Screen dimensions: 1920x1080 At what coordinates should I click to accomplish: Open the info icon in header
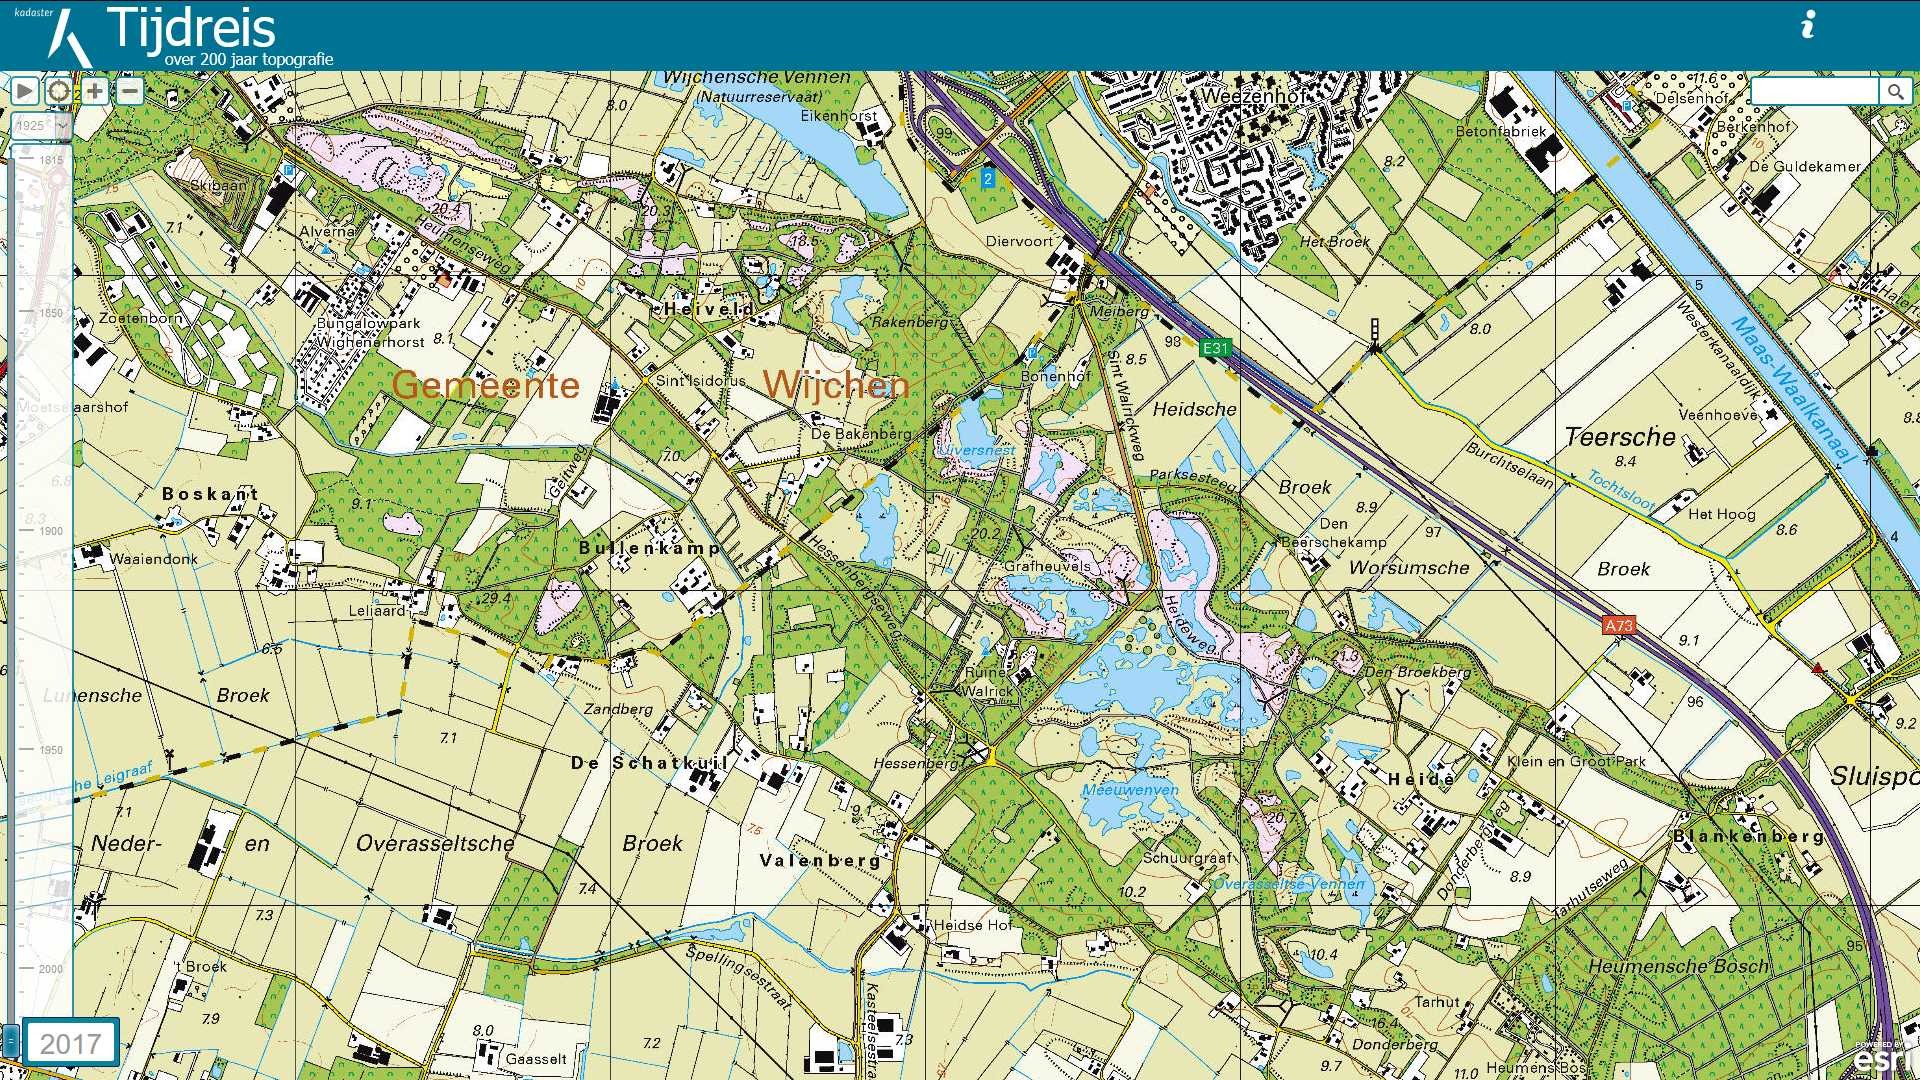pyautogui.click(x=1808, y=25)
